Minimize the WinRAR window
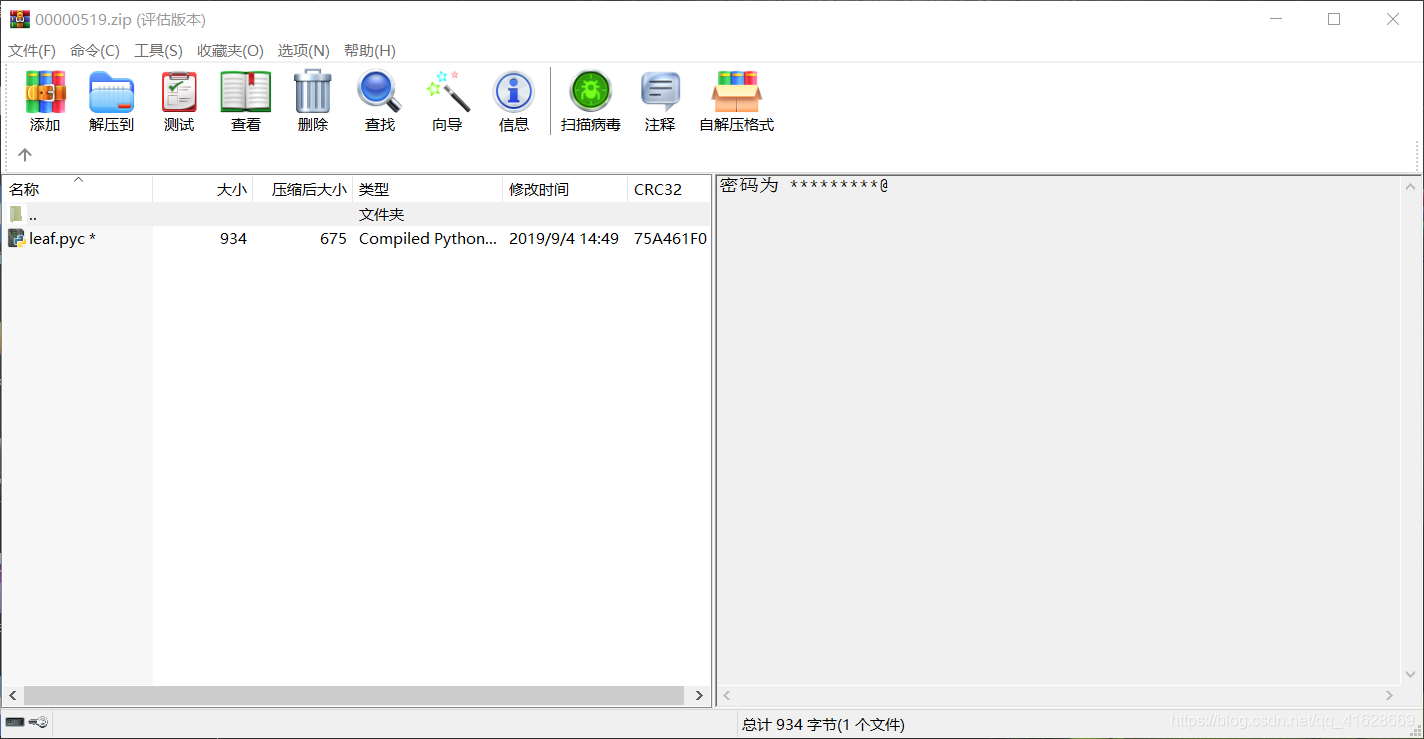This screenshot has width=1424, height=739. click(x=1274, y=19)
